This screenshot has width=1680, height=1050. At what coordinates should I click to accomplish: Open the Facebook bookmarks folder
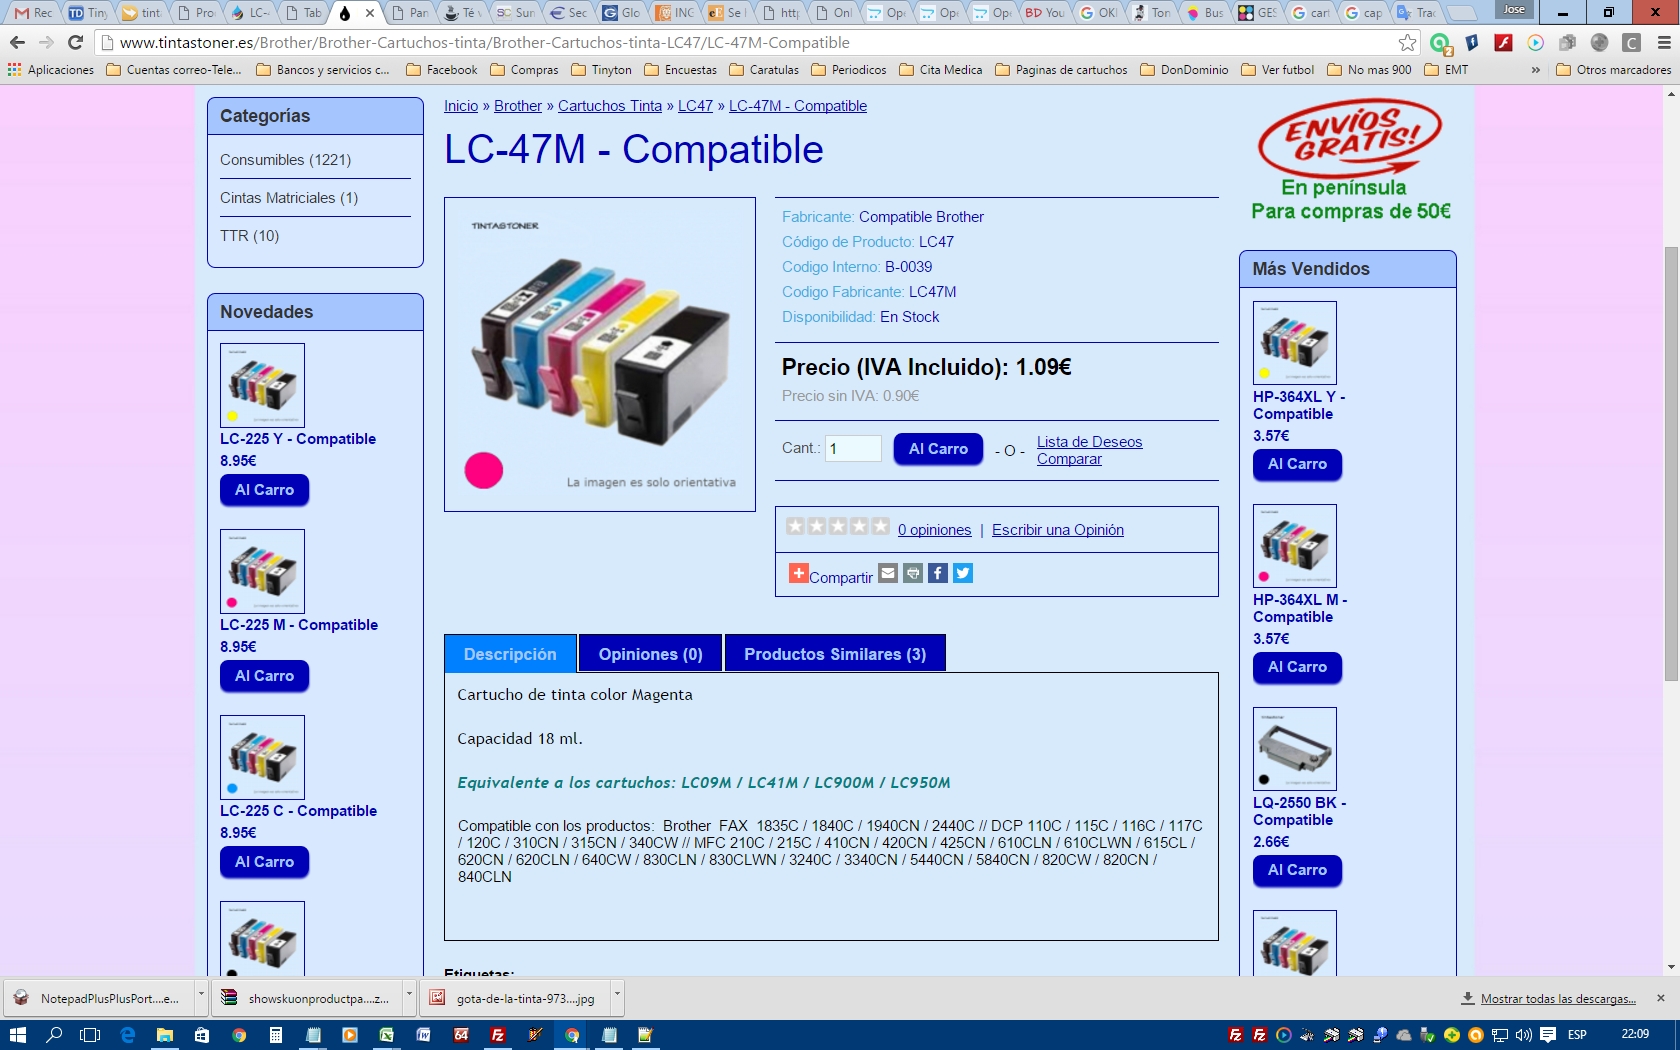coord(442,70)
